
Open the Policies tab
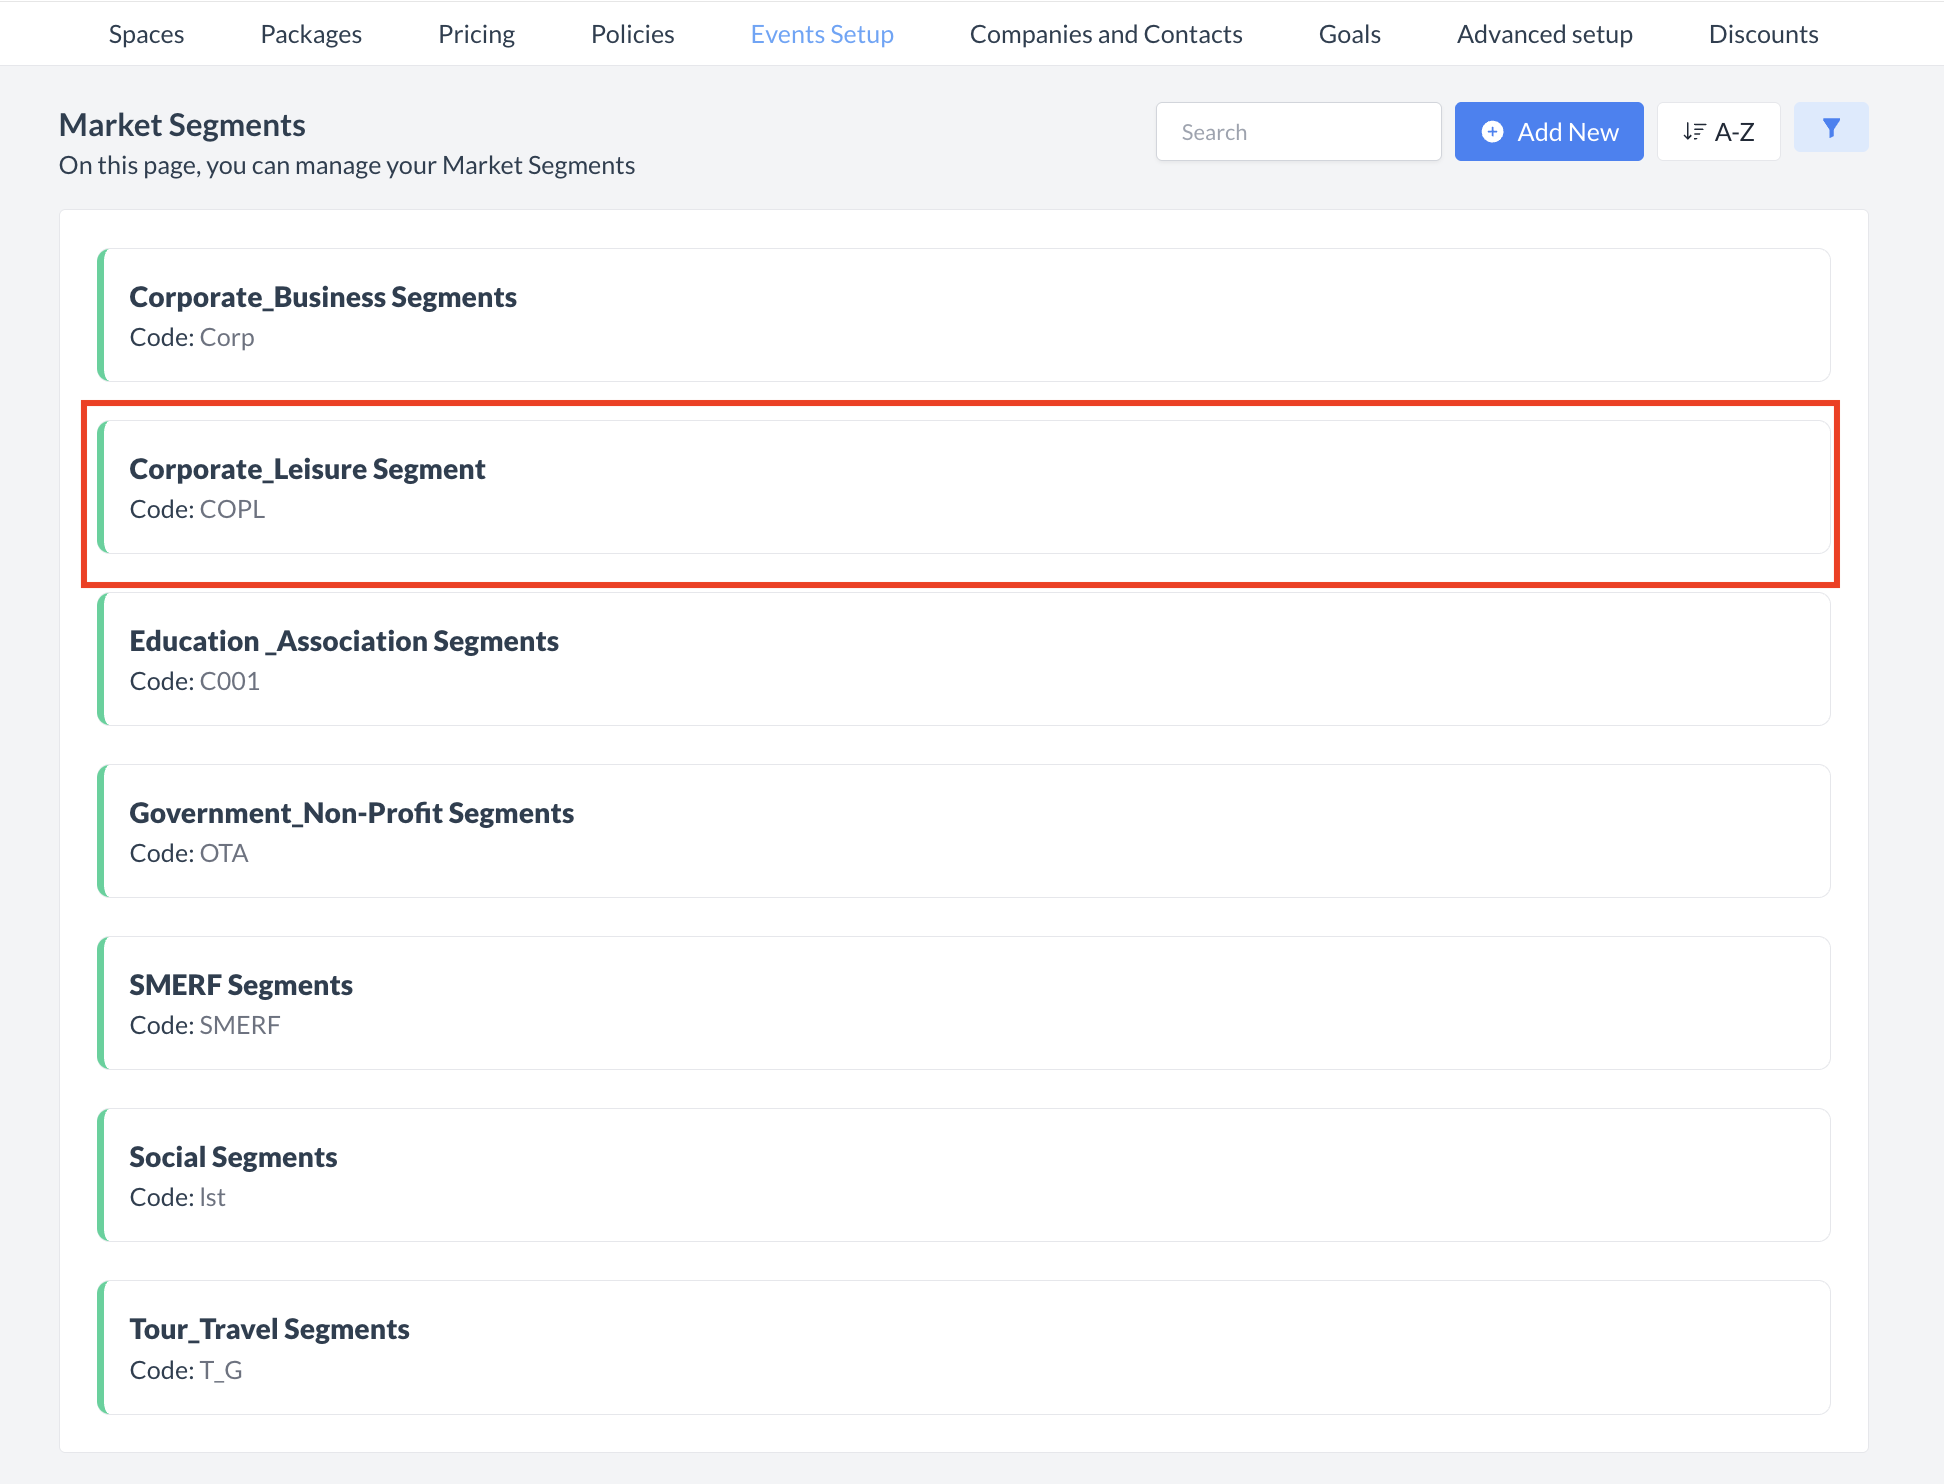pos(632,34)
